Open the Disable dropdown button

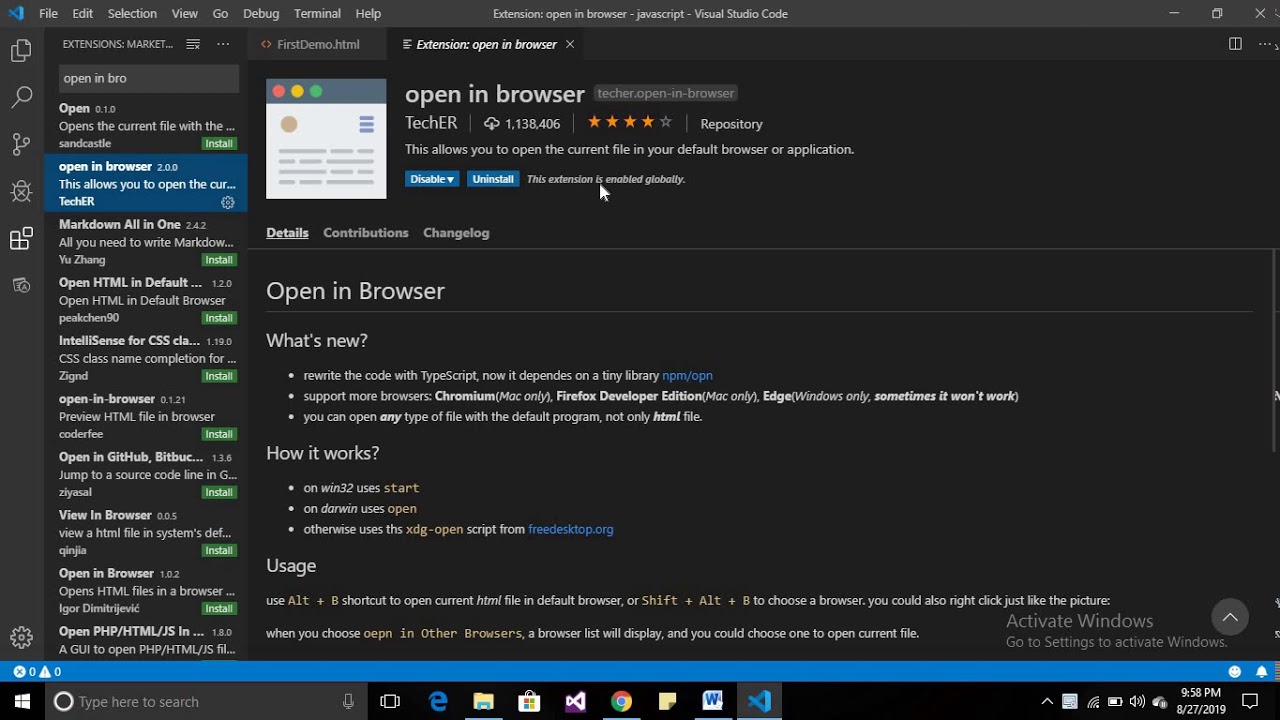[432, 179]
